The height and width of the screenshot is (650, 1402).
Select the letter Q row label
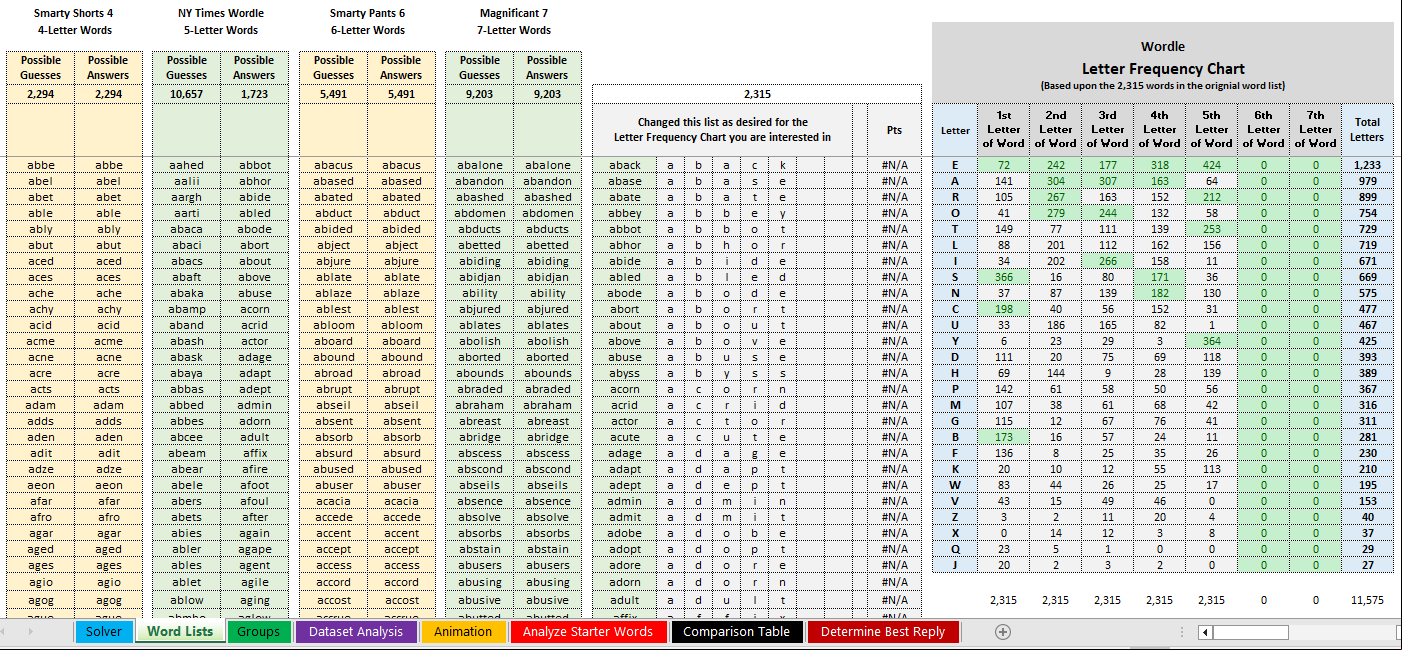click(955, 549)
